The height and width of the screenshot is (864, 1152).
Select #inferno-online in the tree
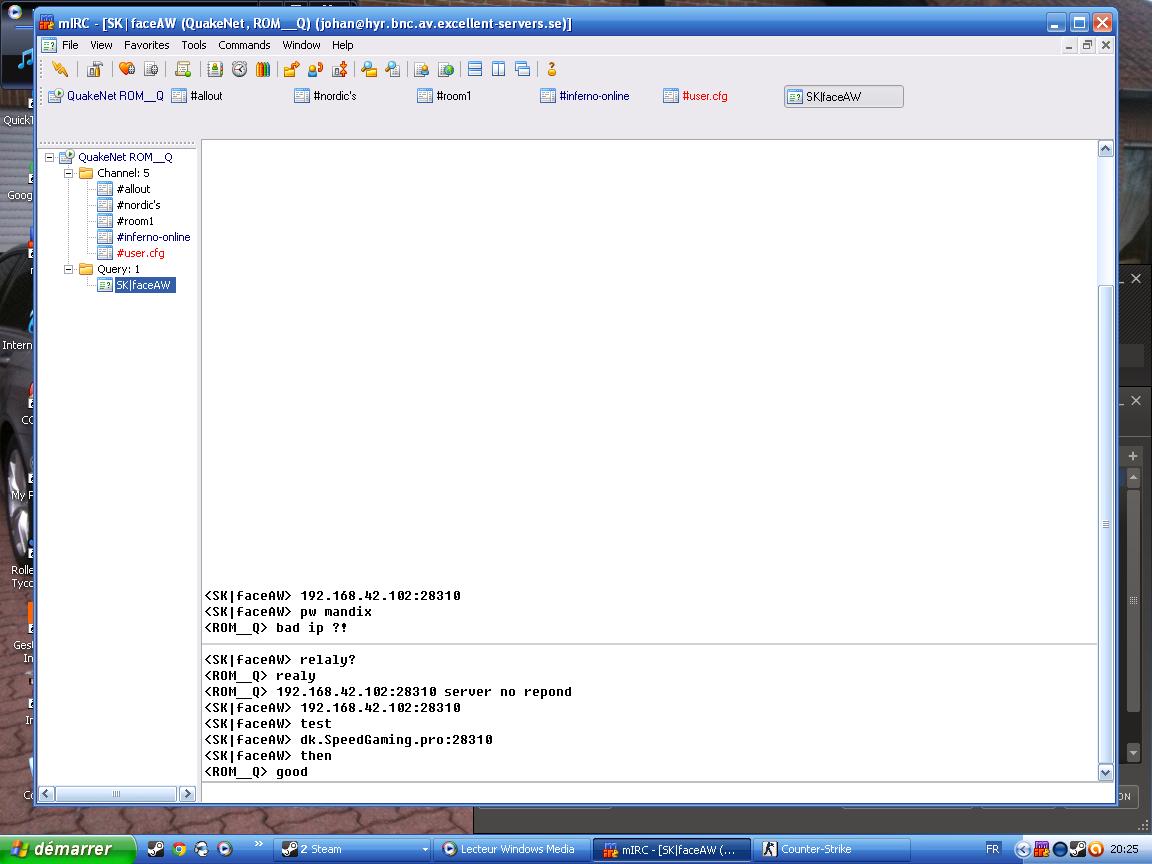coord(152,237)
